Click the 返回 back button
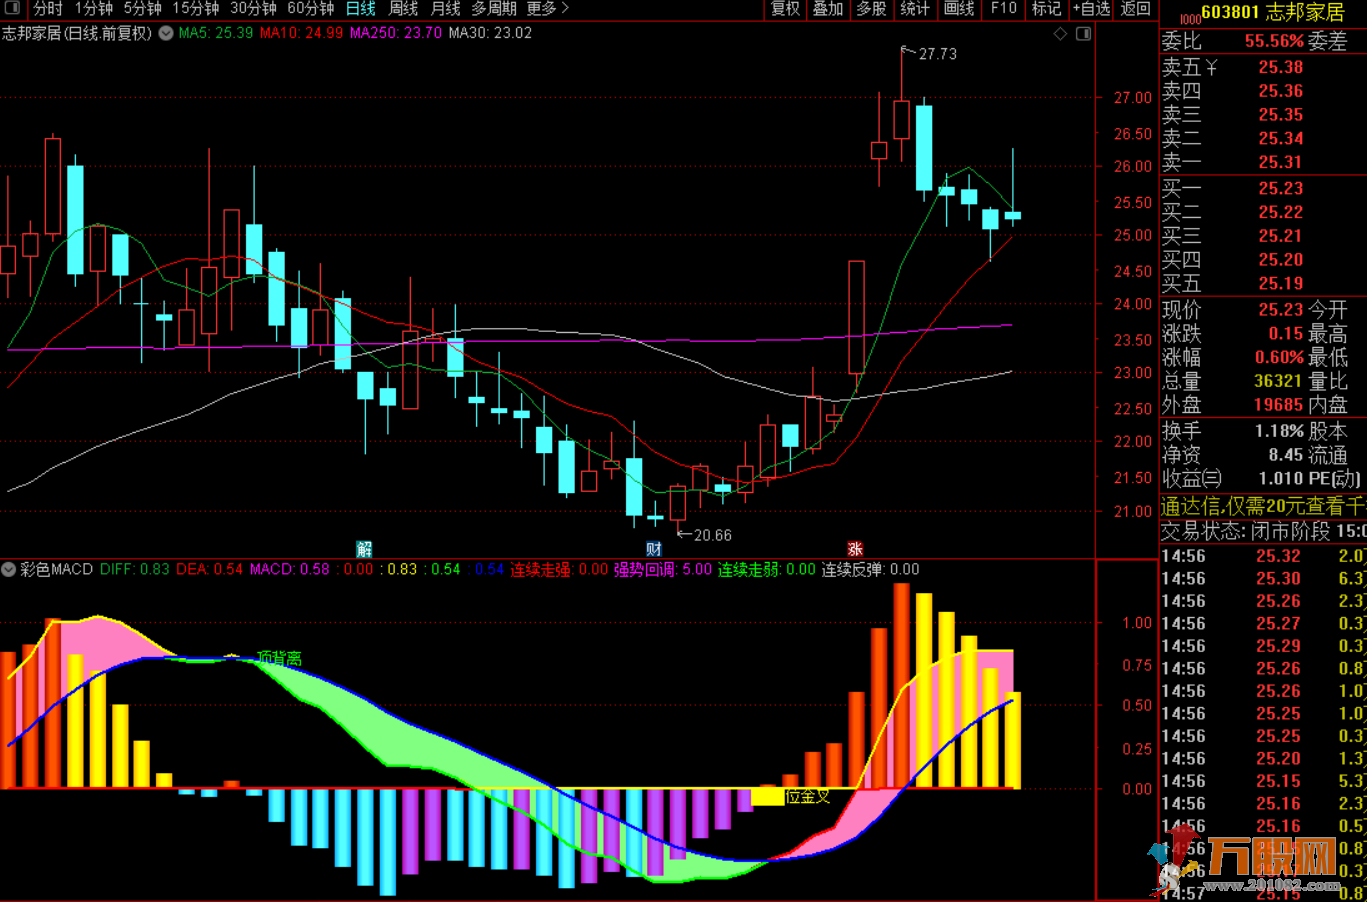The image size is (1367, 902). tap(1135, 8)
